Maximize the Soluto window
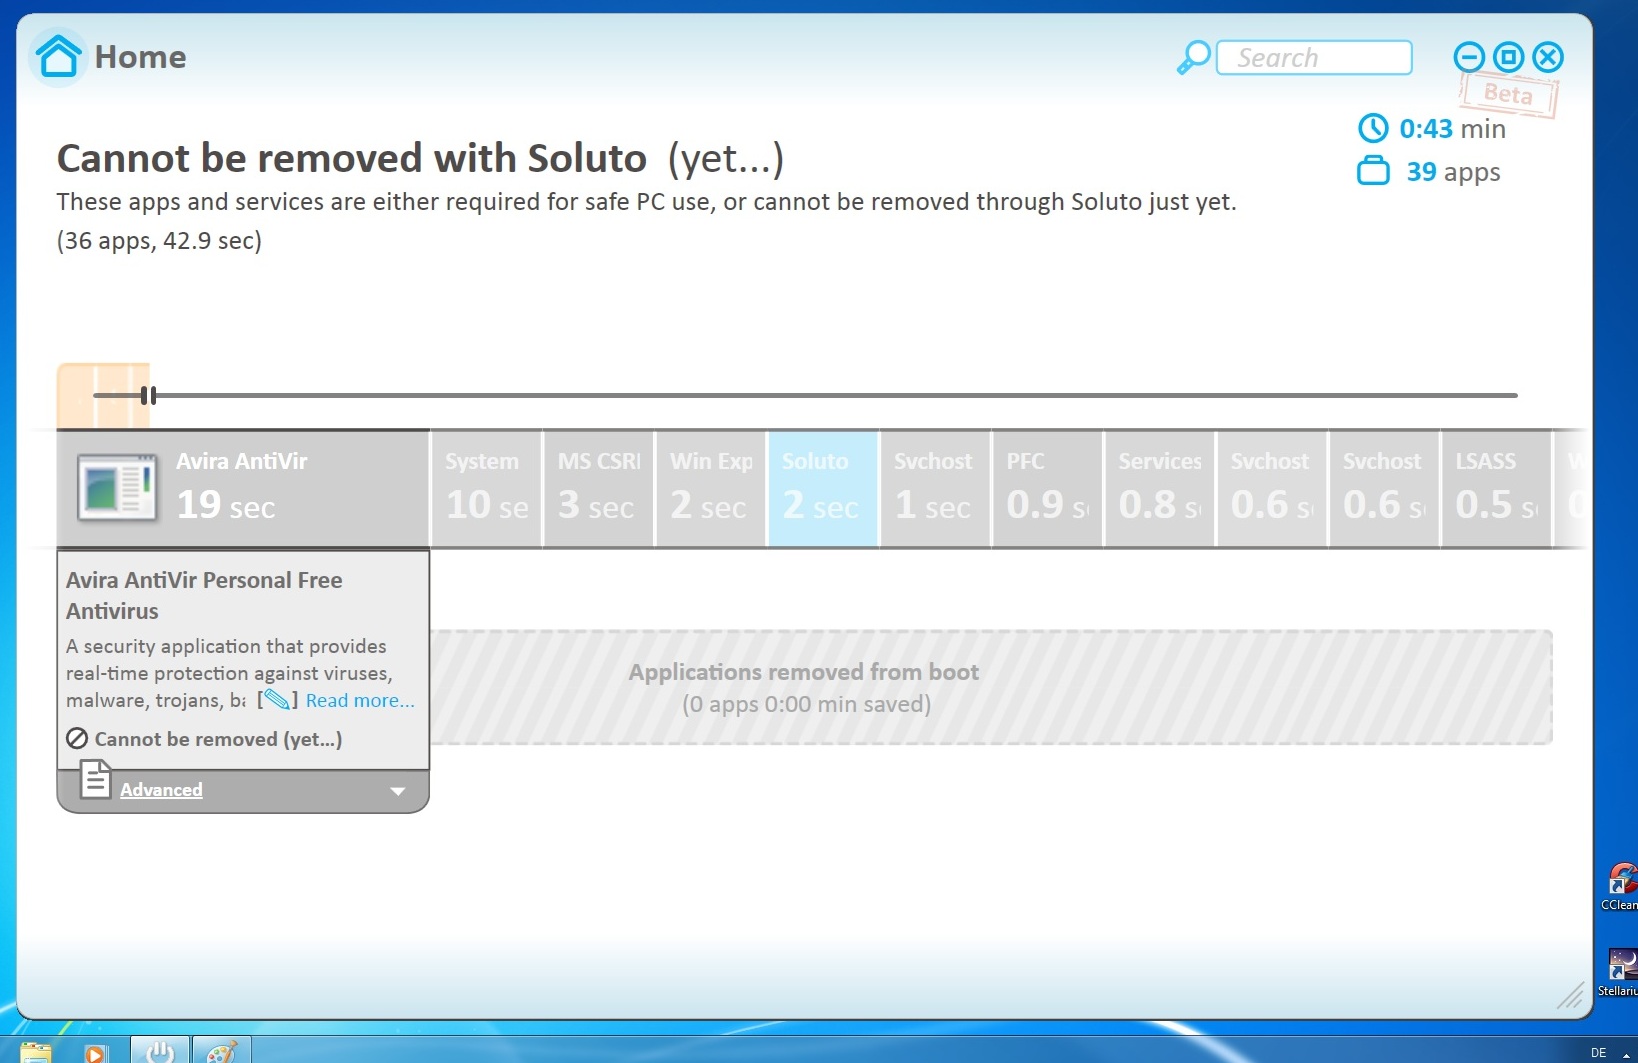 (x=1508, y=57)
